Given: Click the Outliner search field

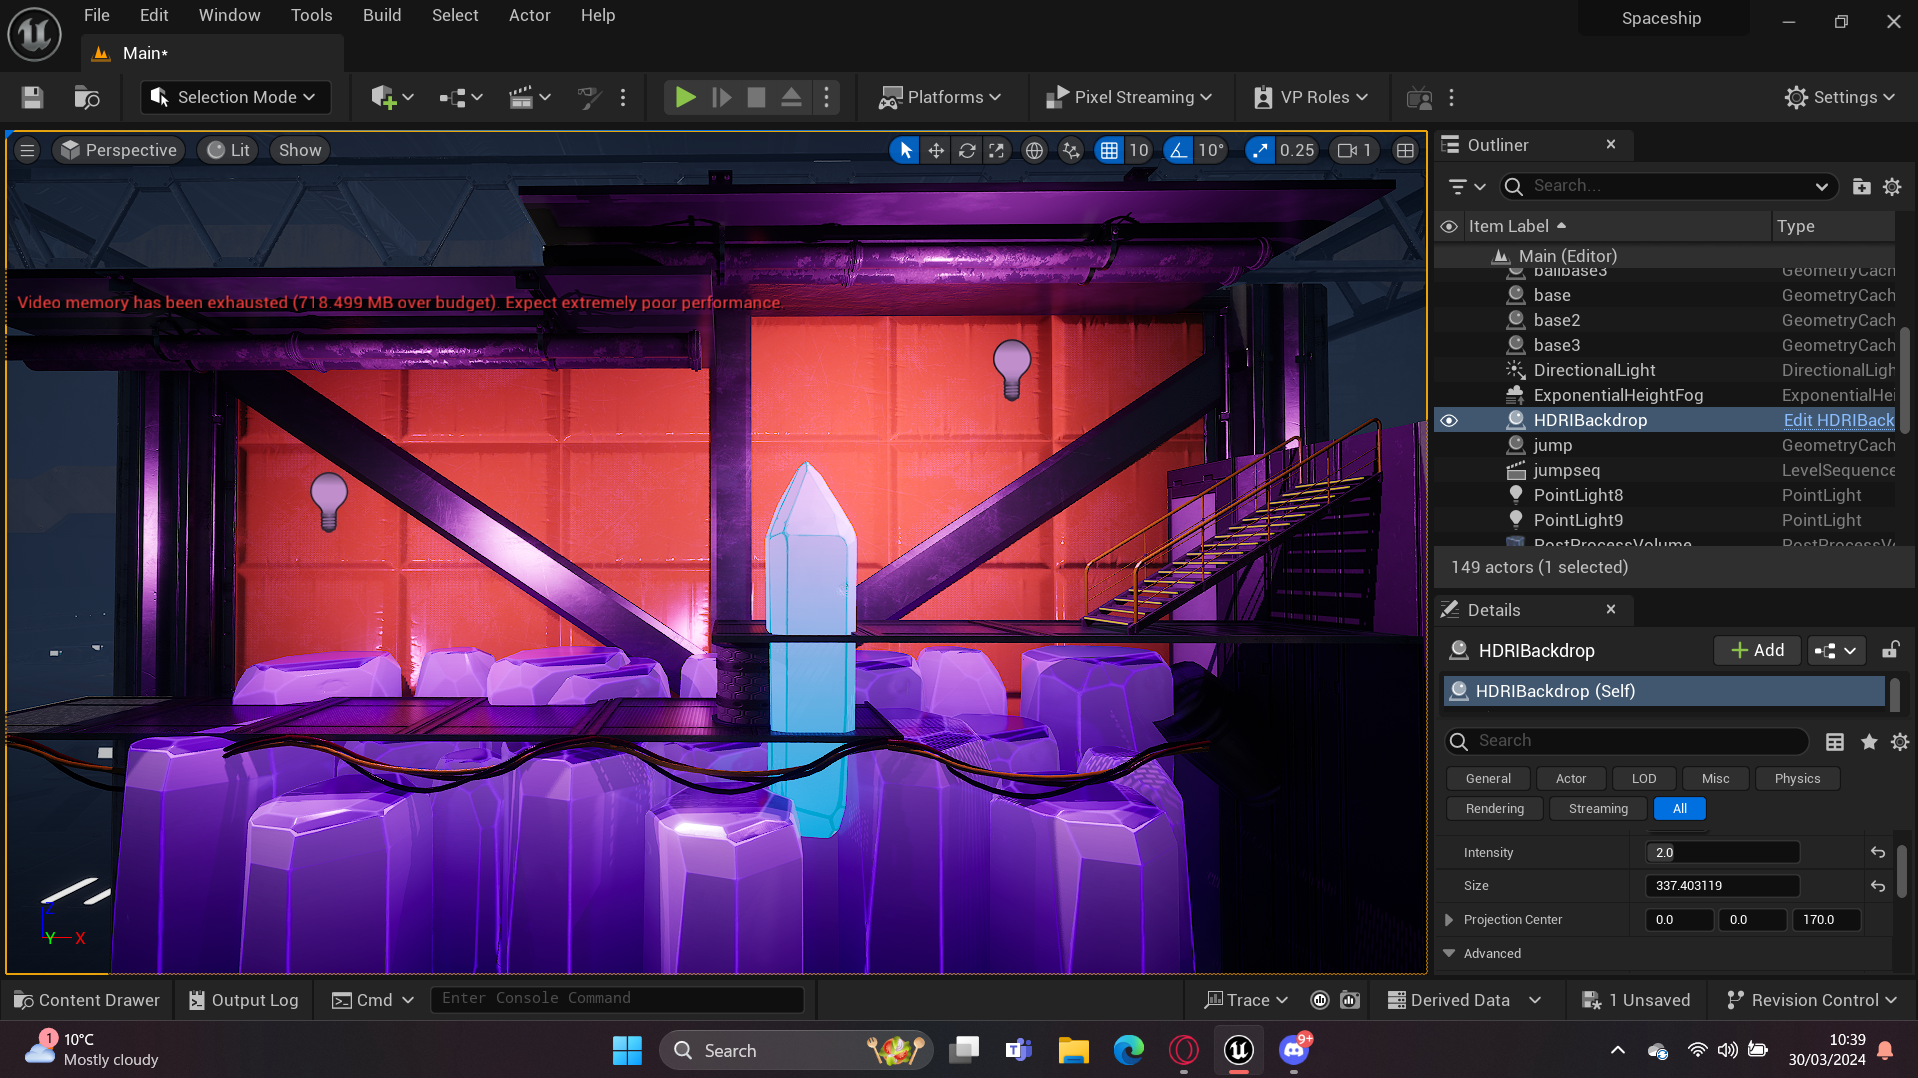Looking at the screenshot, I should click(1668, 186).
